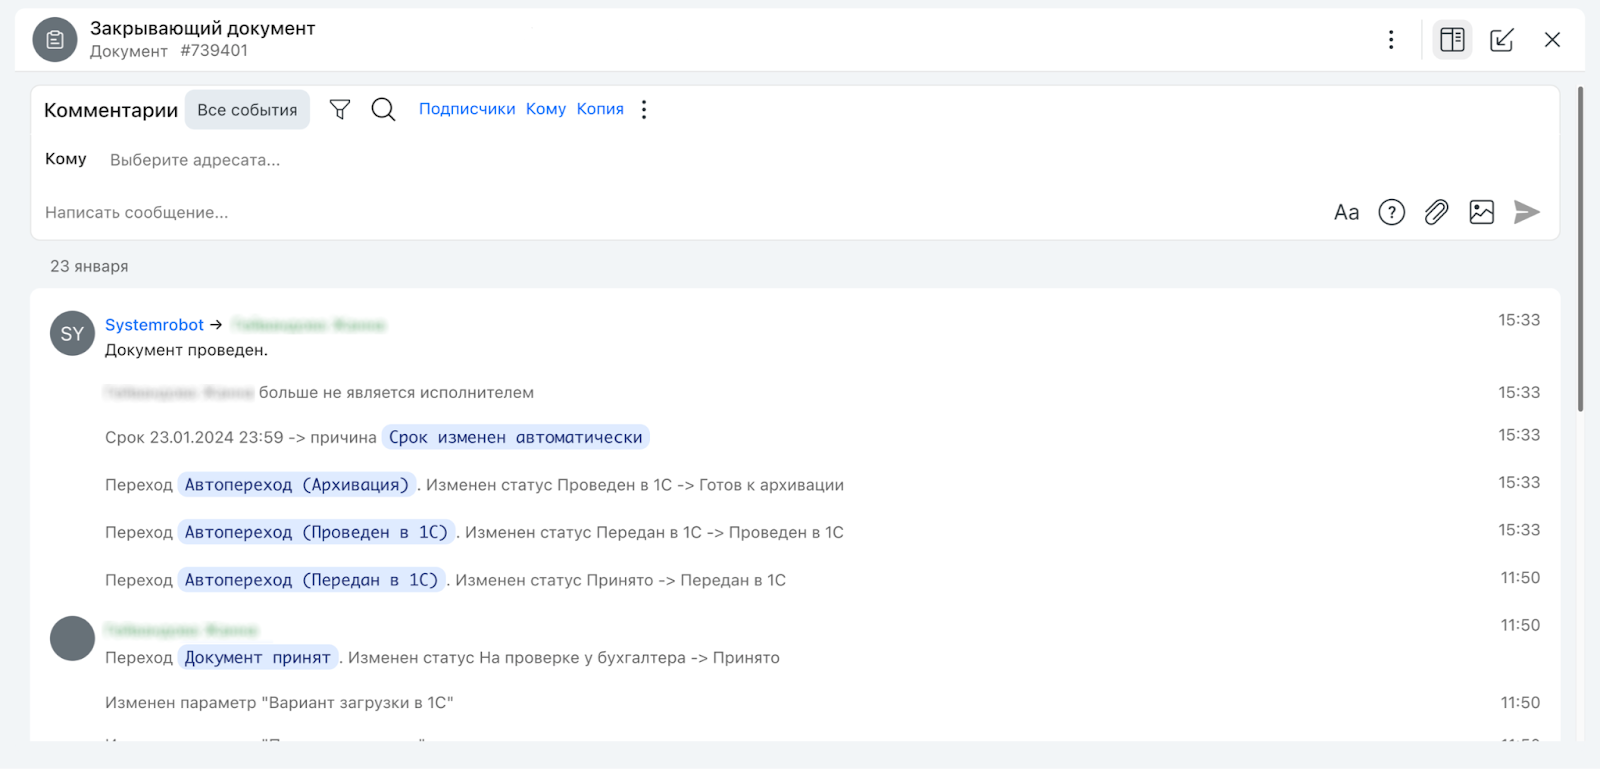
Task: Search comments with magnifier icon
Action: click(383, 109)
